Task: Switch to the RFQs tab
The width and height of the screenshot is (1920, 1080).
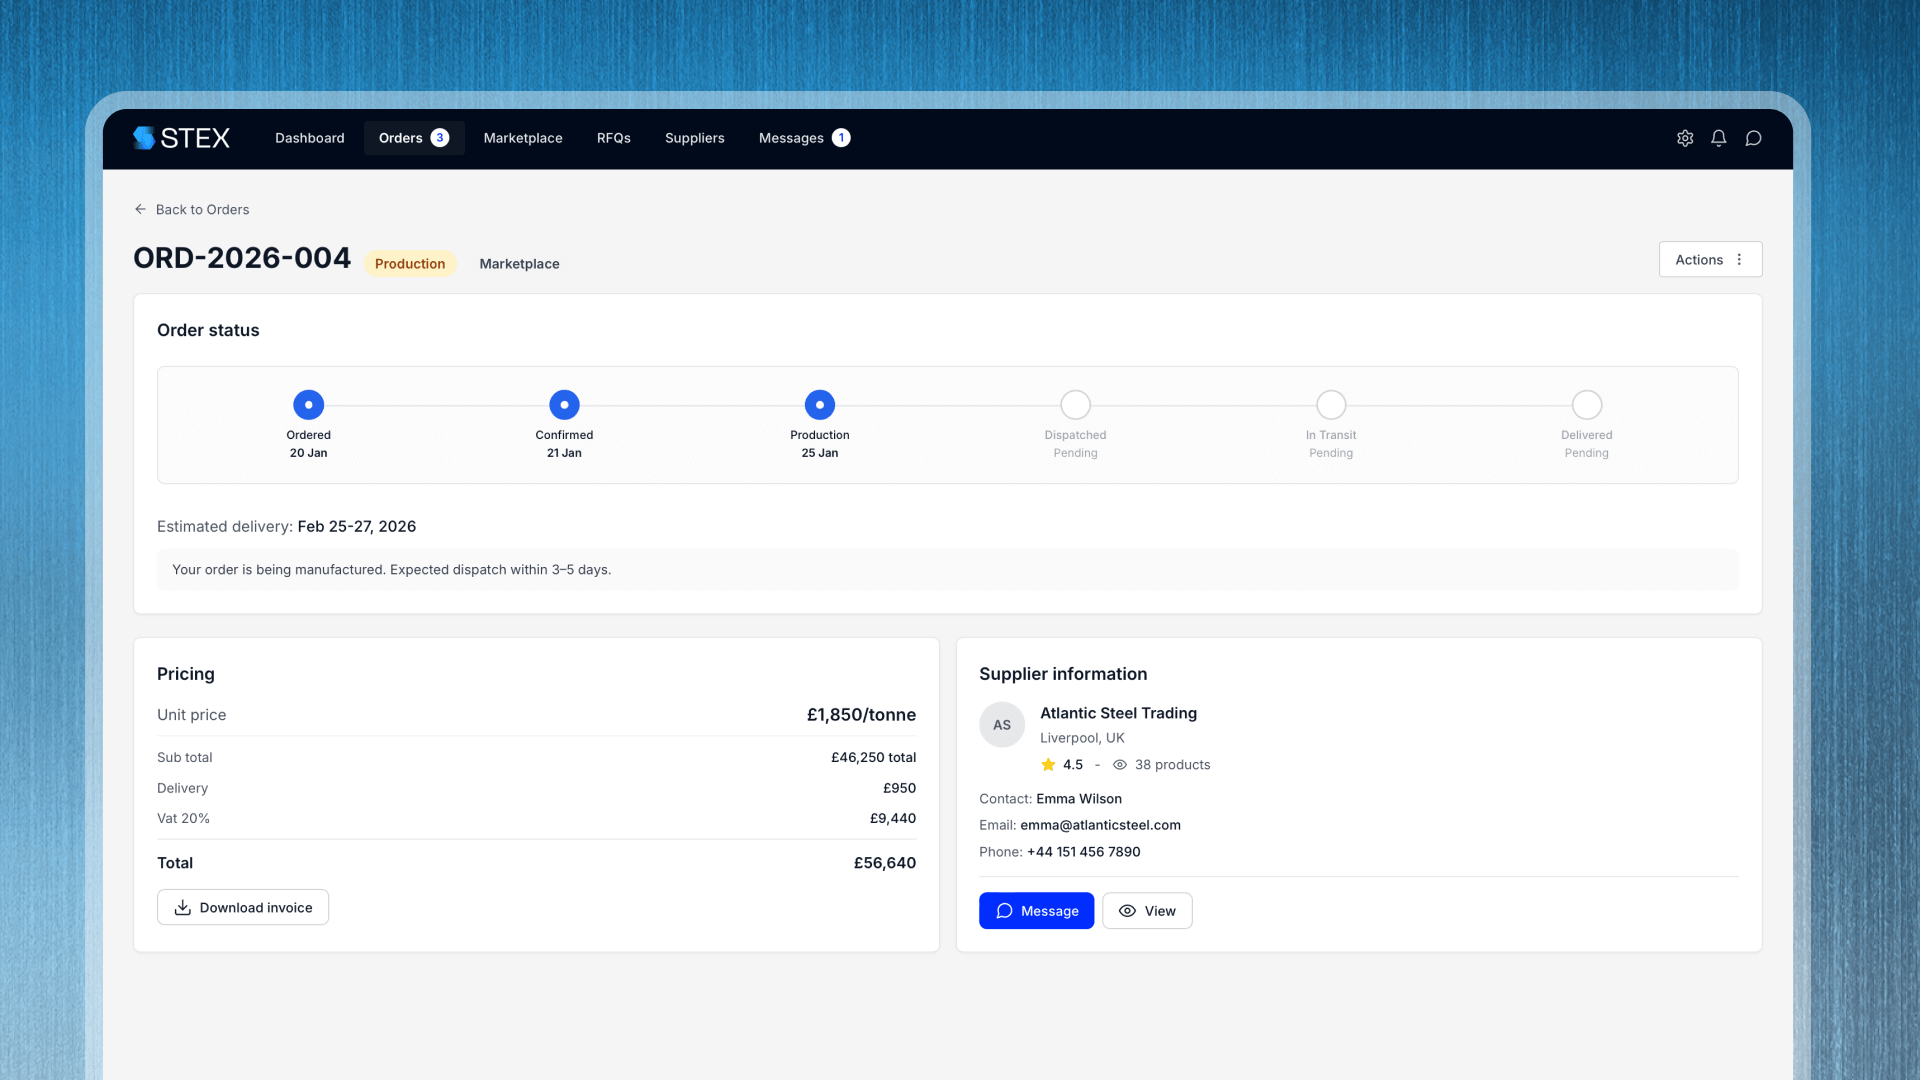Action: [614, 138]
